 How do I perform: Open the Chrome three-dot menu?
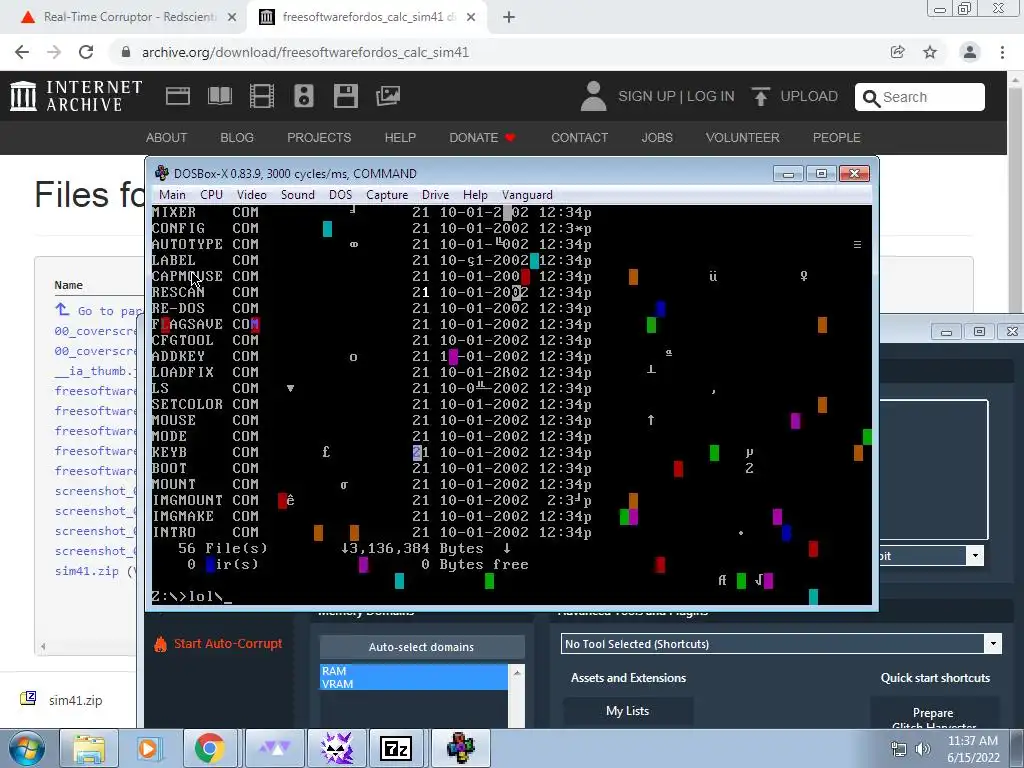[x=1002, y=52]
